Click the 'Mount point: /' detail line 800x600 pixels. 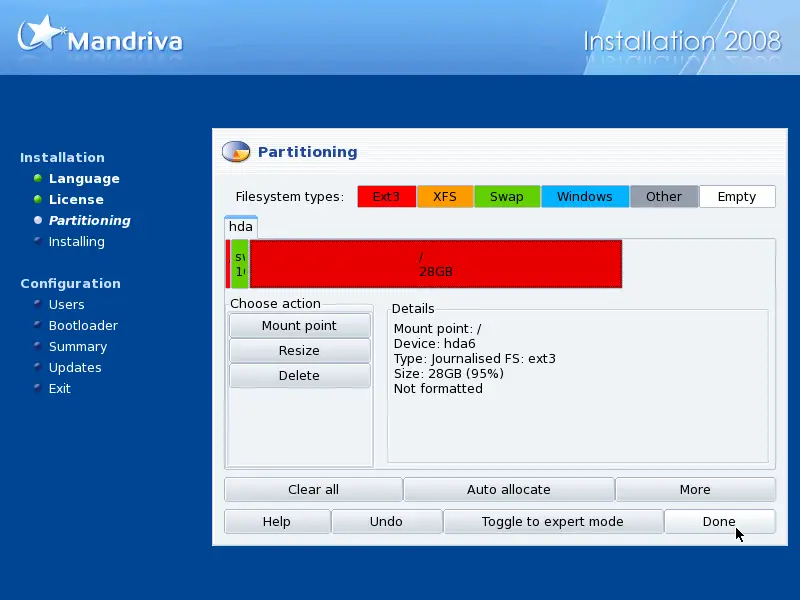(x=438, y=329)
